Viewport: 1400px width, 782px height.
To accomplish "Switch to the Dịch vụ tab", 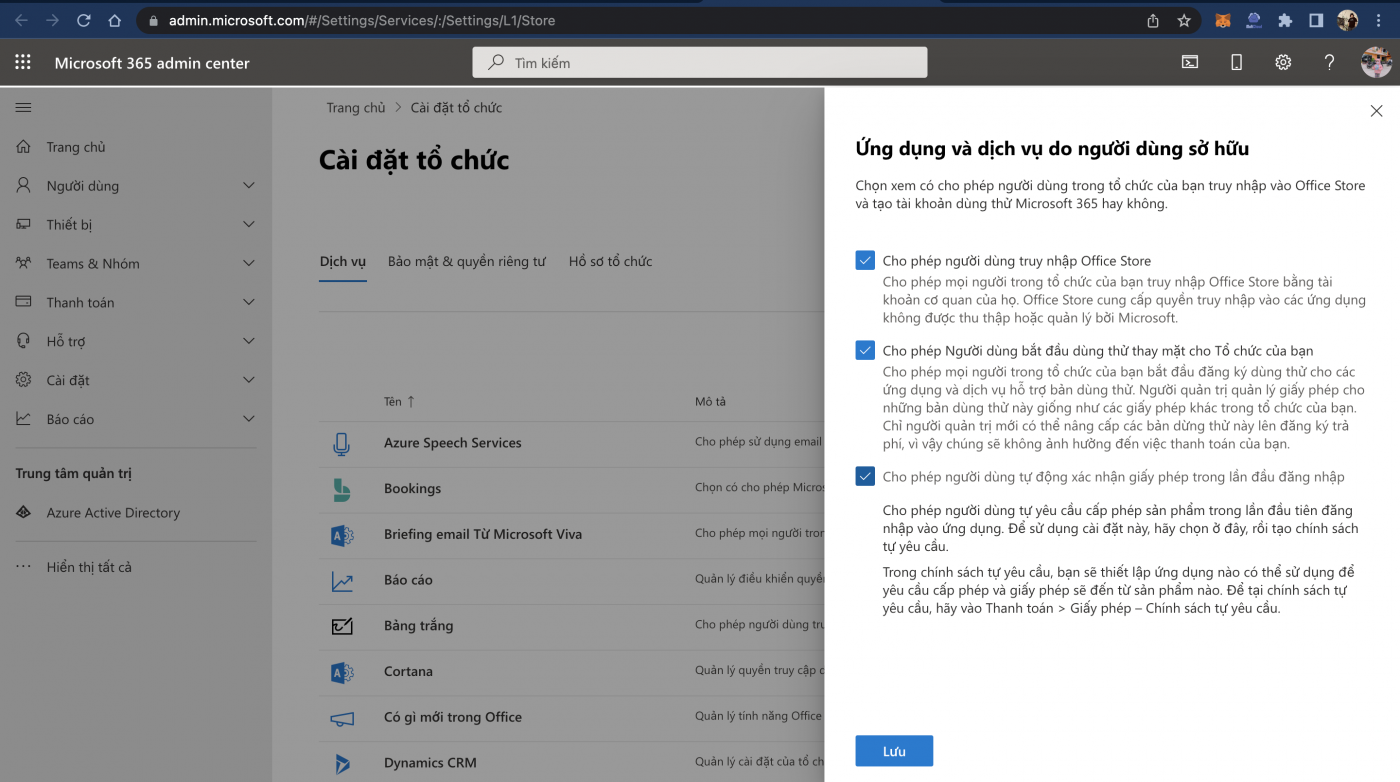I will tap(343, 261).
